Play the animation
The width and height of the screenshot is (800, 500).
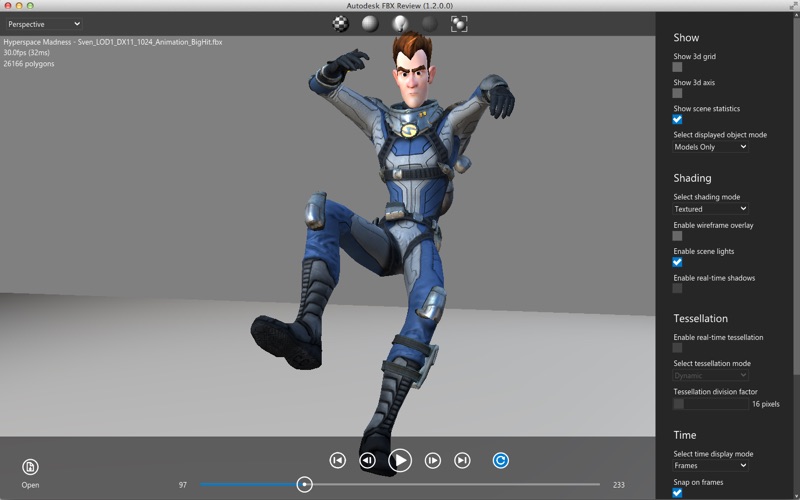400,460
